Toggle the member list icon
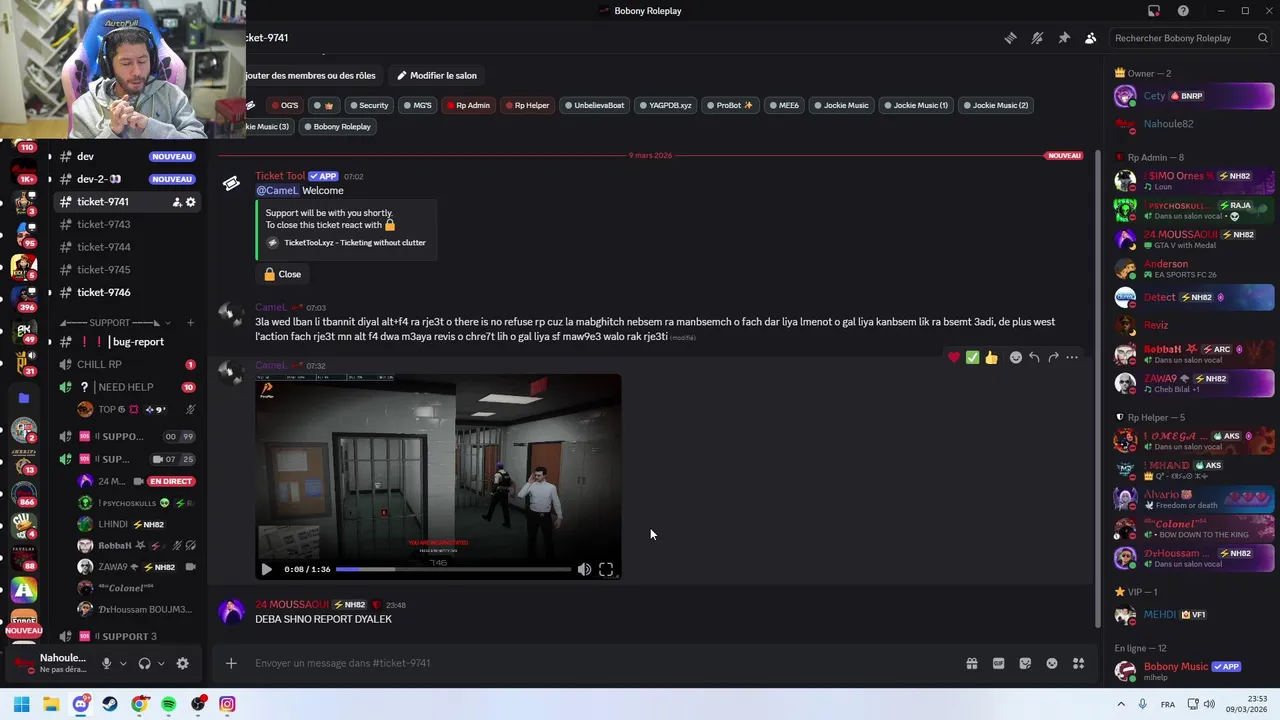 coord(1090,38)
